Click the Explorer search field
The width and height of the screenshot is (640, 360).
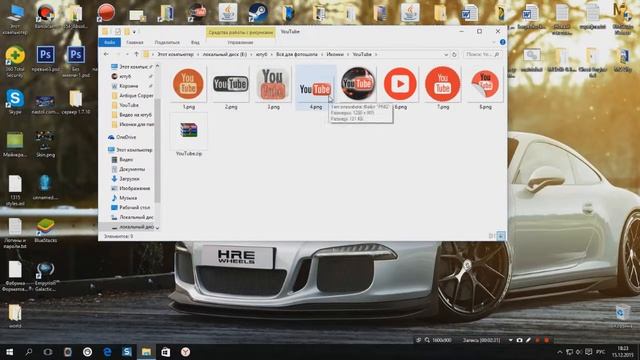coord(482,54)
